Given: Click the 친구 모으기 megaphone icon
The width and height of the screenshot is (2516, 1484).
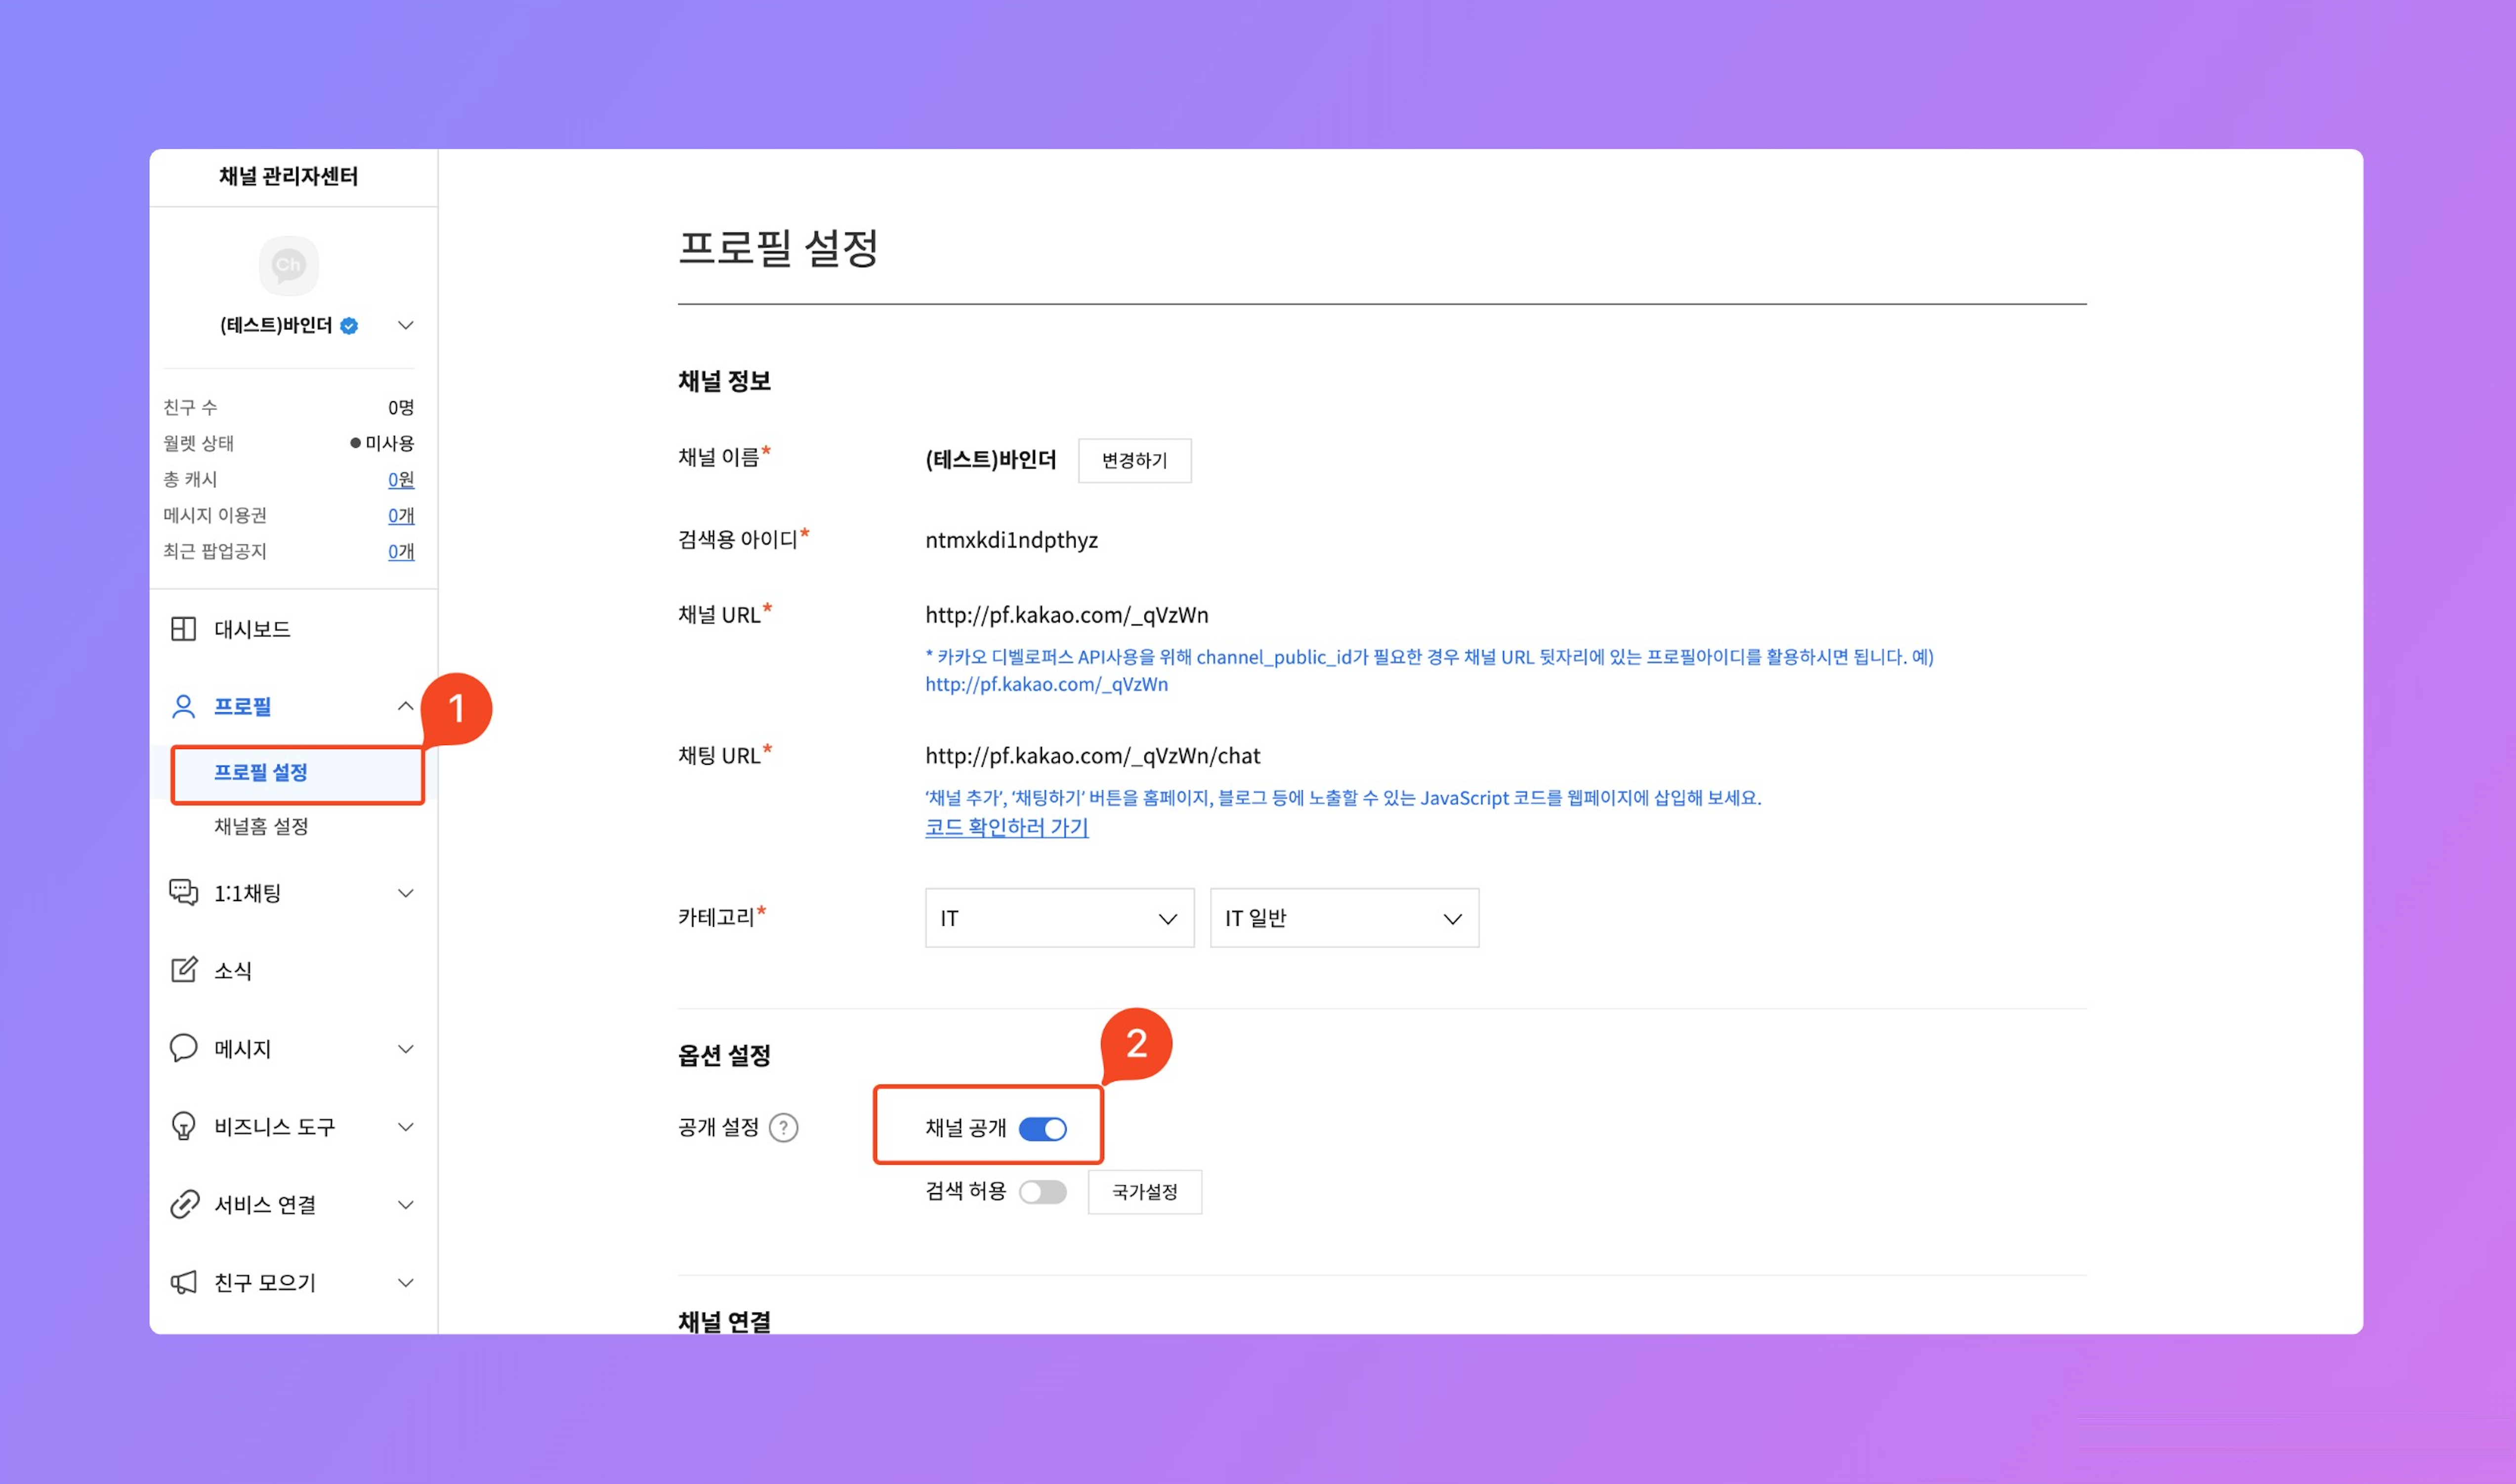Looking at the screenshot, I should click(183, 1282).
